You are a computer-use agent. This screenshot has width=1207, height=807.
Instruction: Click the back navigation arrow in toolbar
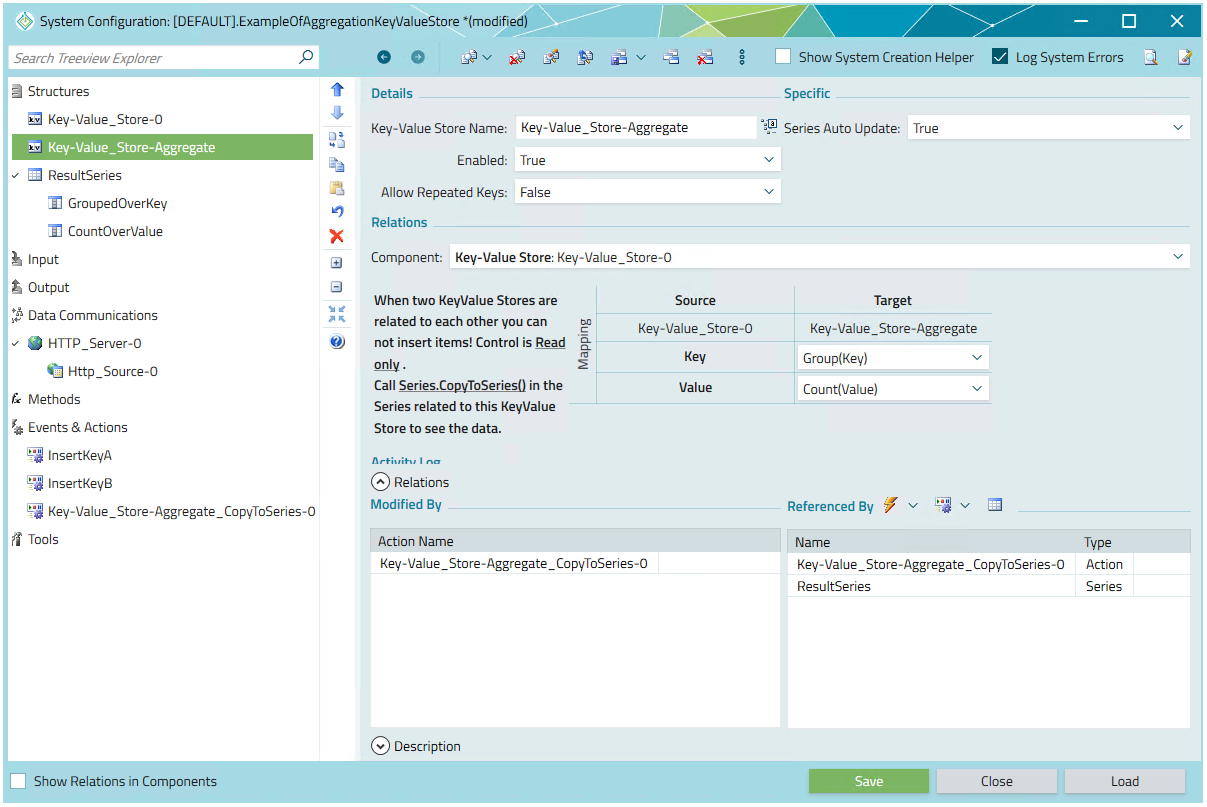[384, 58]
